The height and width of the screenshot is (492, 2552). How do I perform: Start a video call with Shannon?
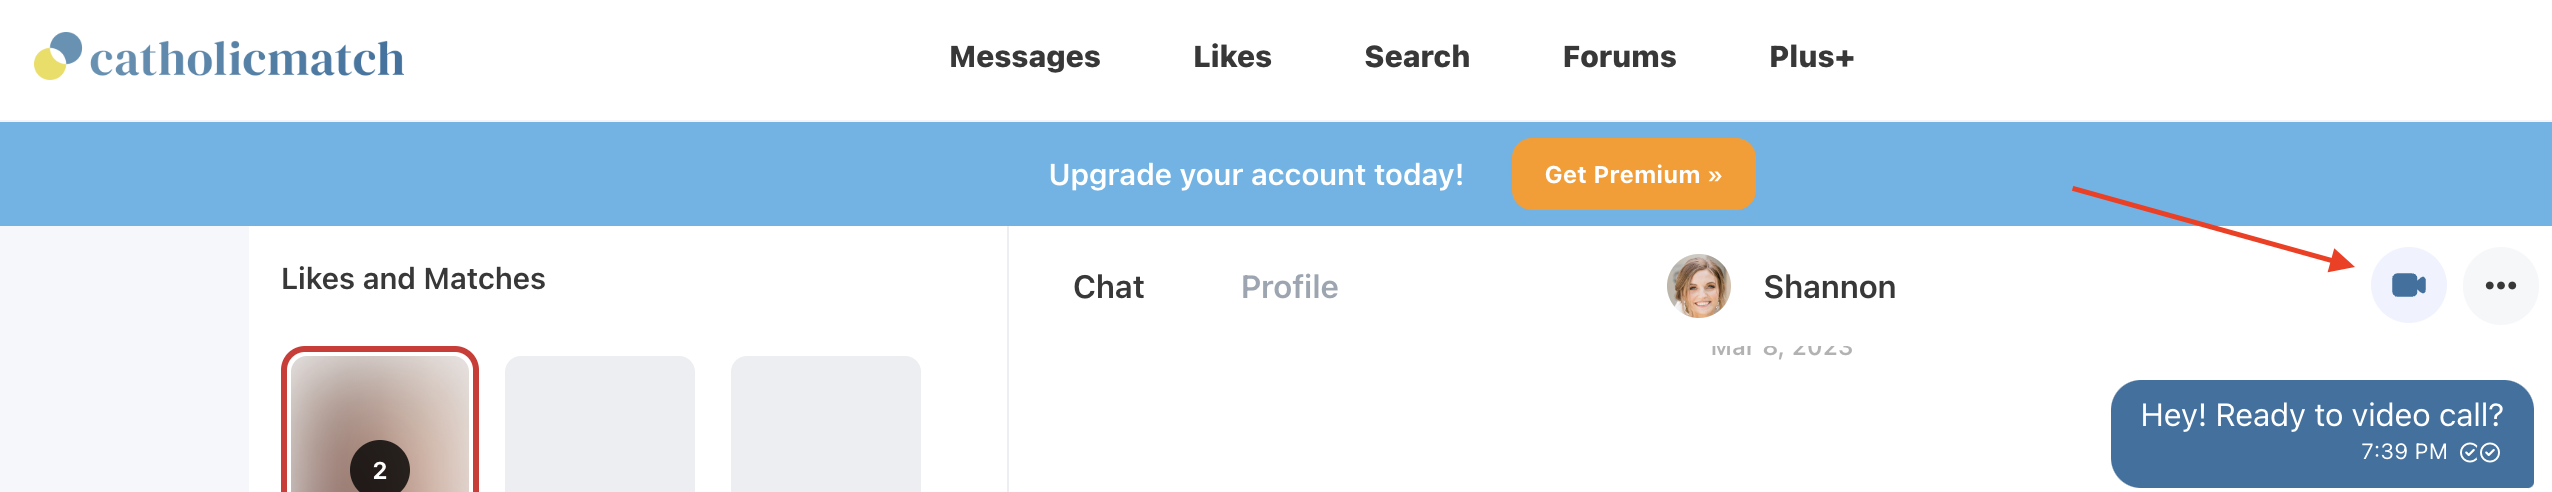point(2408,286)
